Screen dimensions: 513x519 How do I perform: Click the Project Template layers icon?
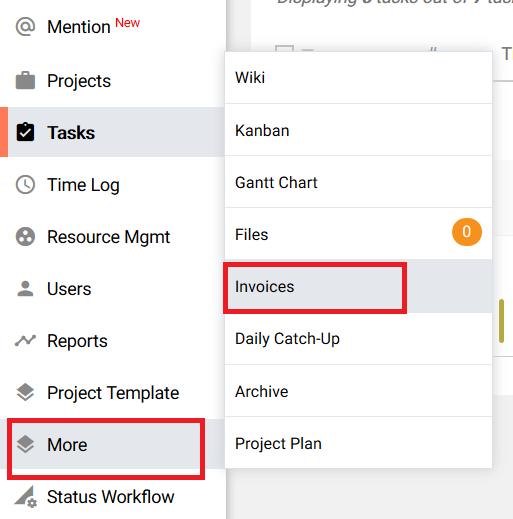(x=25, y=392)
